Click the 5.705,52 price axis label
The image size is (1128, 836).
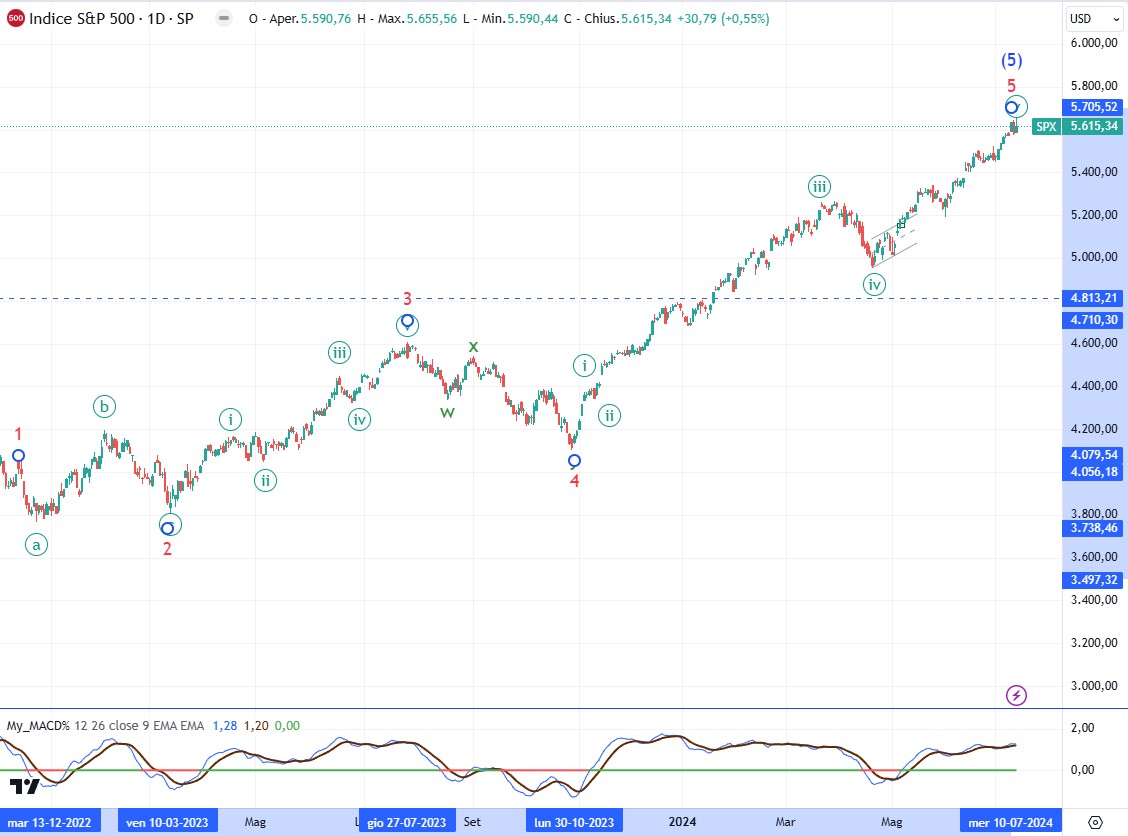pyautogui.click(x=1093, y=106)
